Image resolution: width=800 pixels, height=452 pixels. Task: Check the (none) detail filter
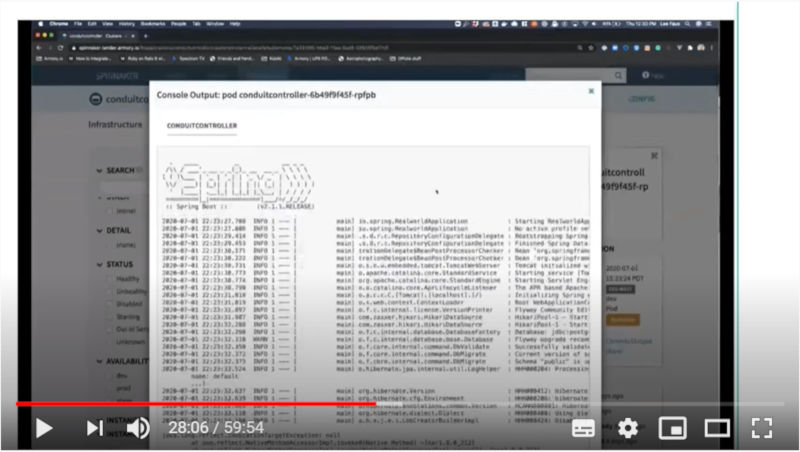[x=110, y=245]
